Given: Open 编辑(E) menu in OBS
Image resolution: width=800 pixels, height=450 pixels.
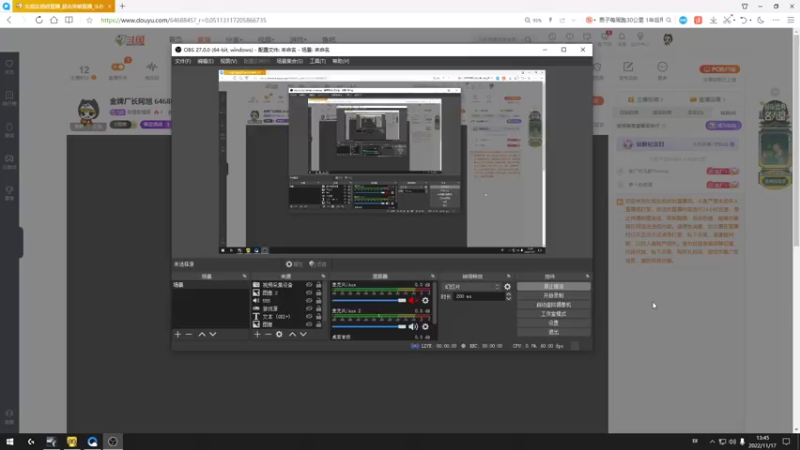Looking at the screenshot, I should coord(205,61).
